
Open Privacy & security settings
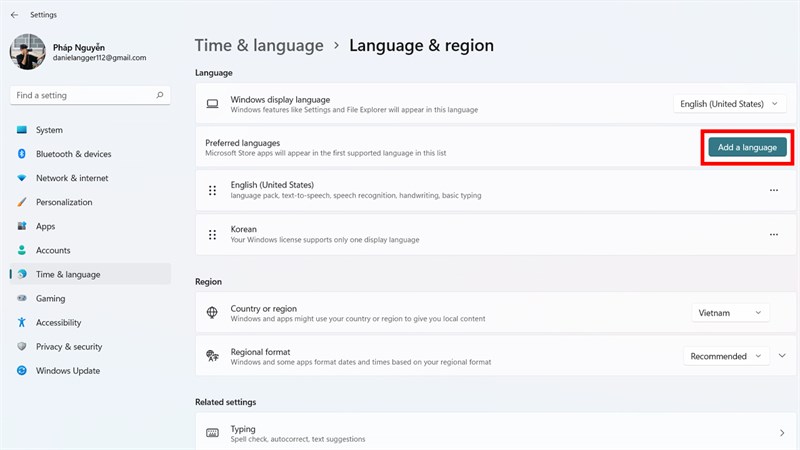(x=90, y=346)
